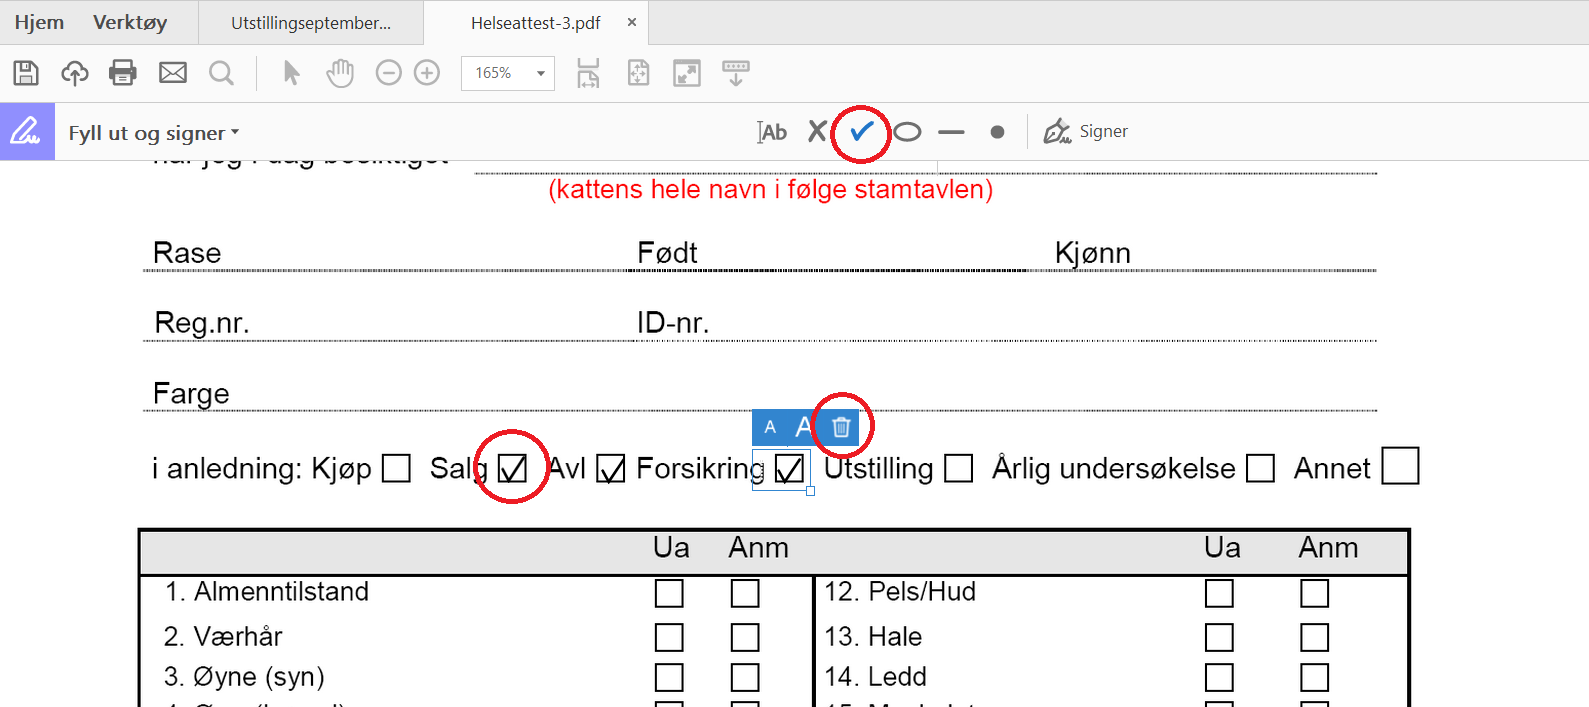Check Anm box for 12. Pels/Hud
Screen dimensions: 1589x707
click(1314, 593)
